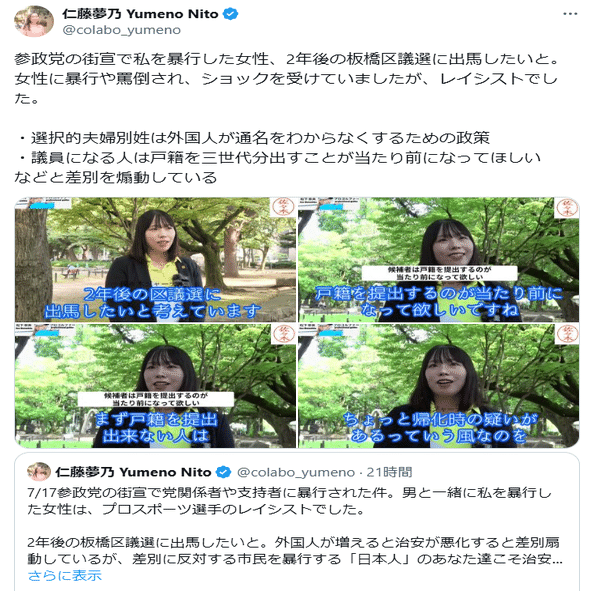Open the @colabo_yumeno handle under the main name

click(121, 30)
